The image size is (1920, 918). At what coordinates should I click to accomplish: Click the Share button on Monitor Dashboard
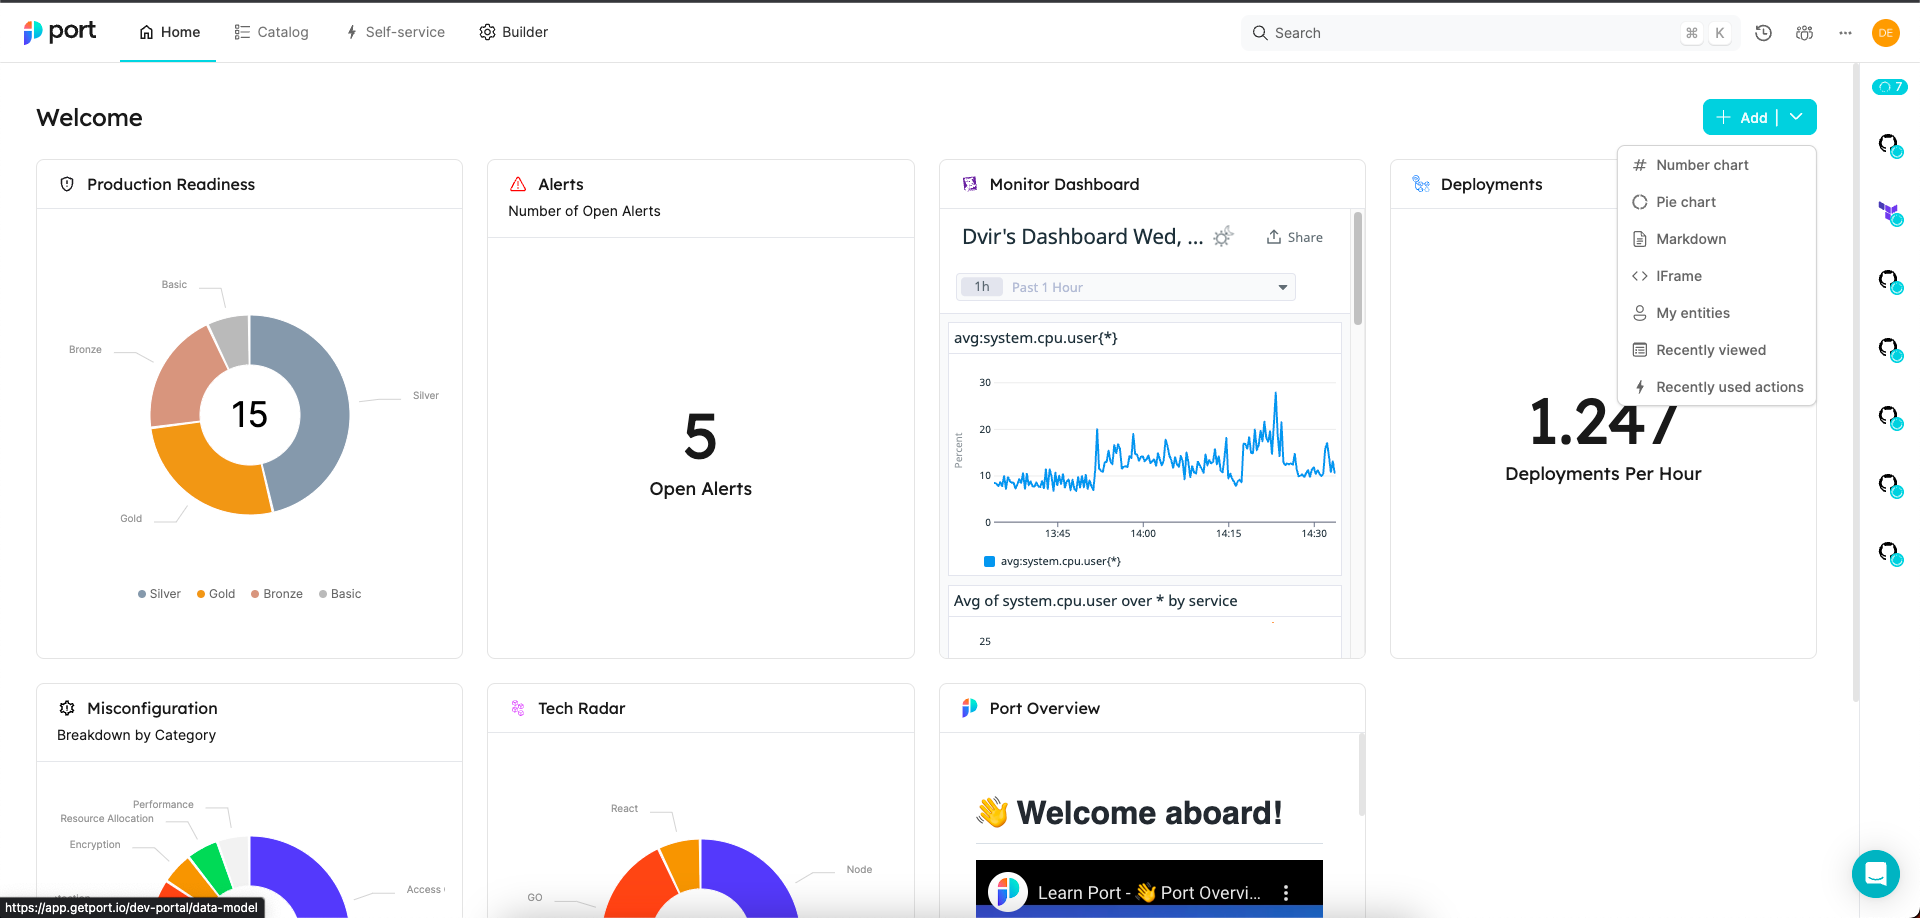point(1294,237)
